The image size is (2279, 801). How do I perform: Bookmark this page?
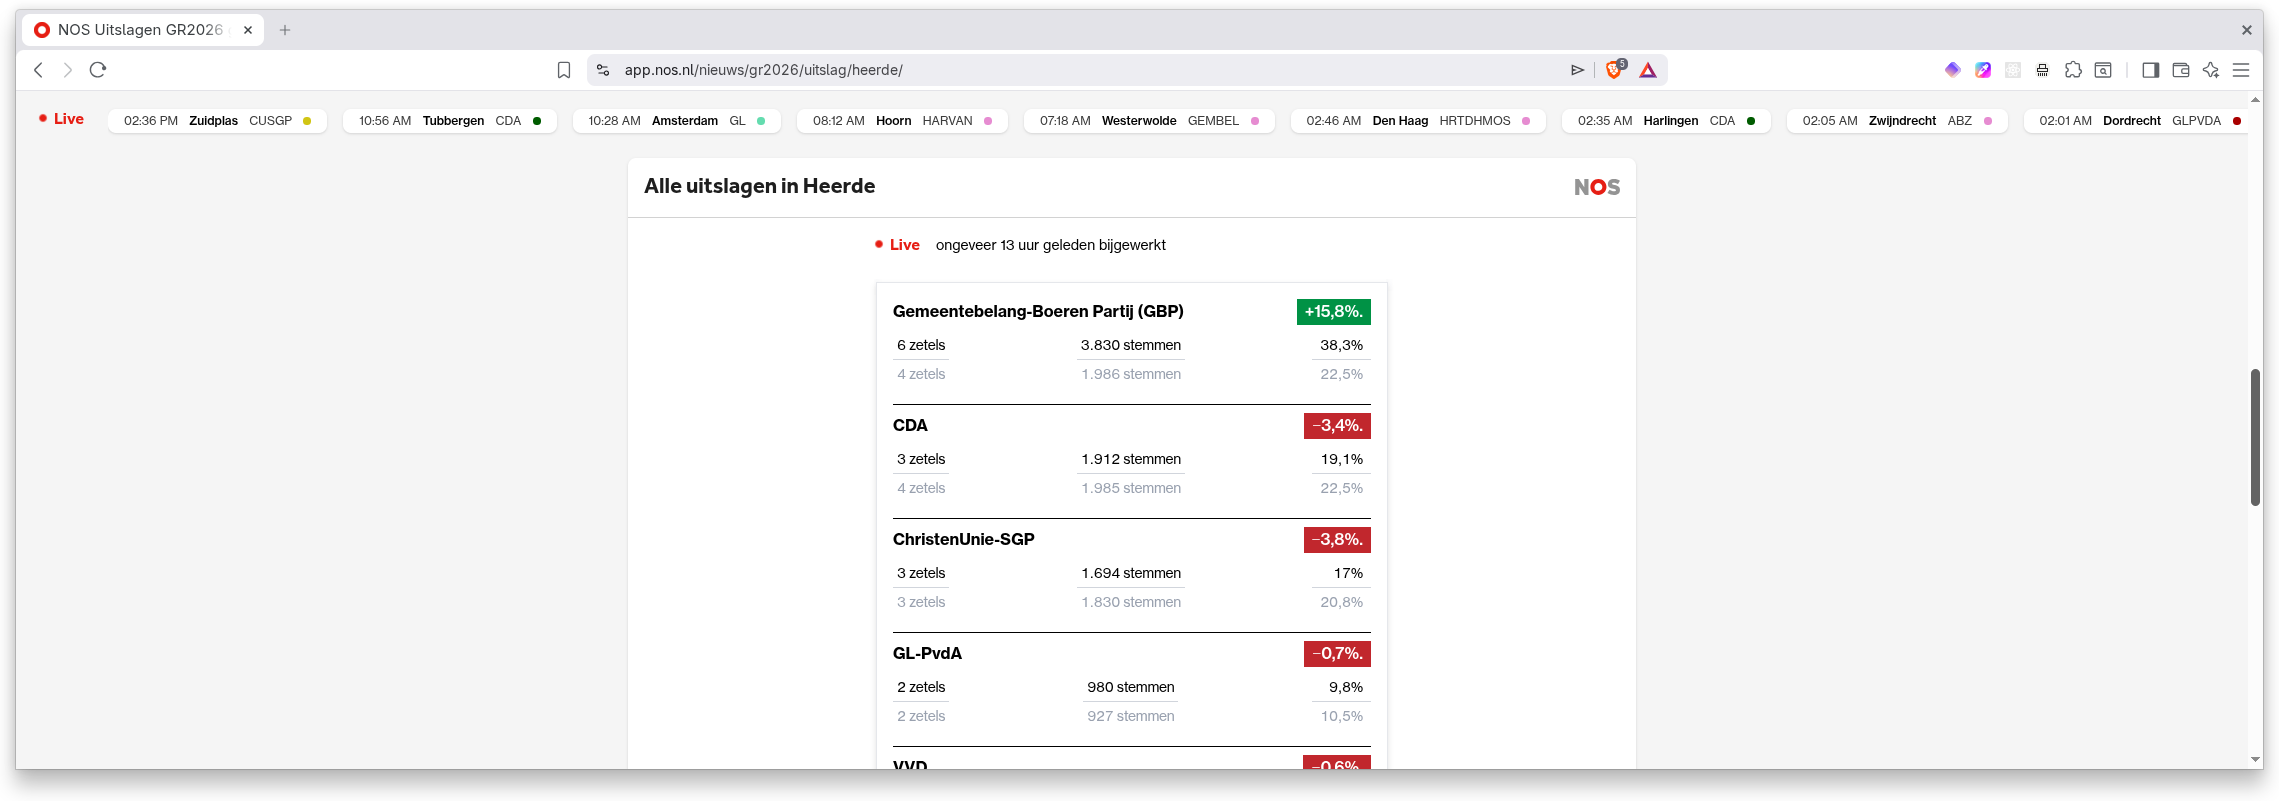tap(564, 70)
